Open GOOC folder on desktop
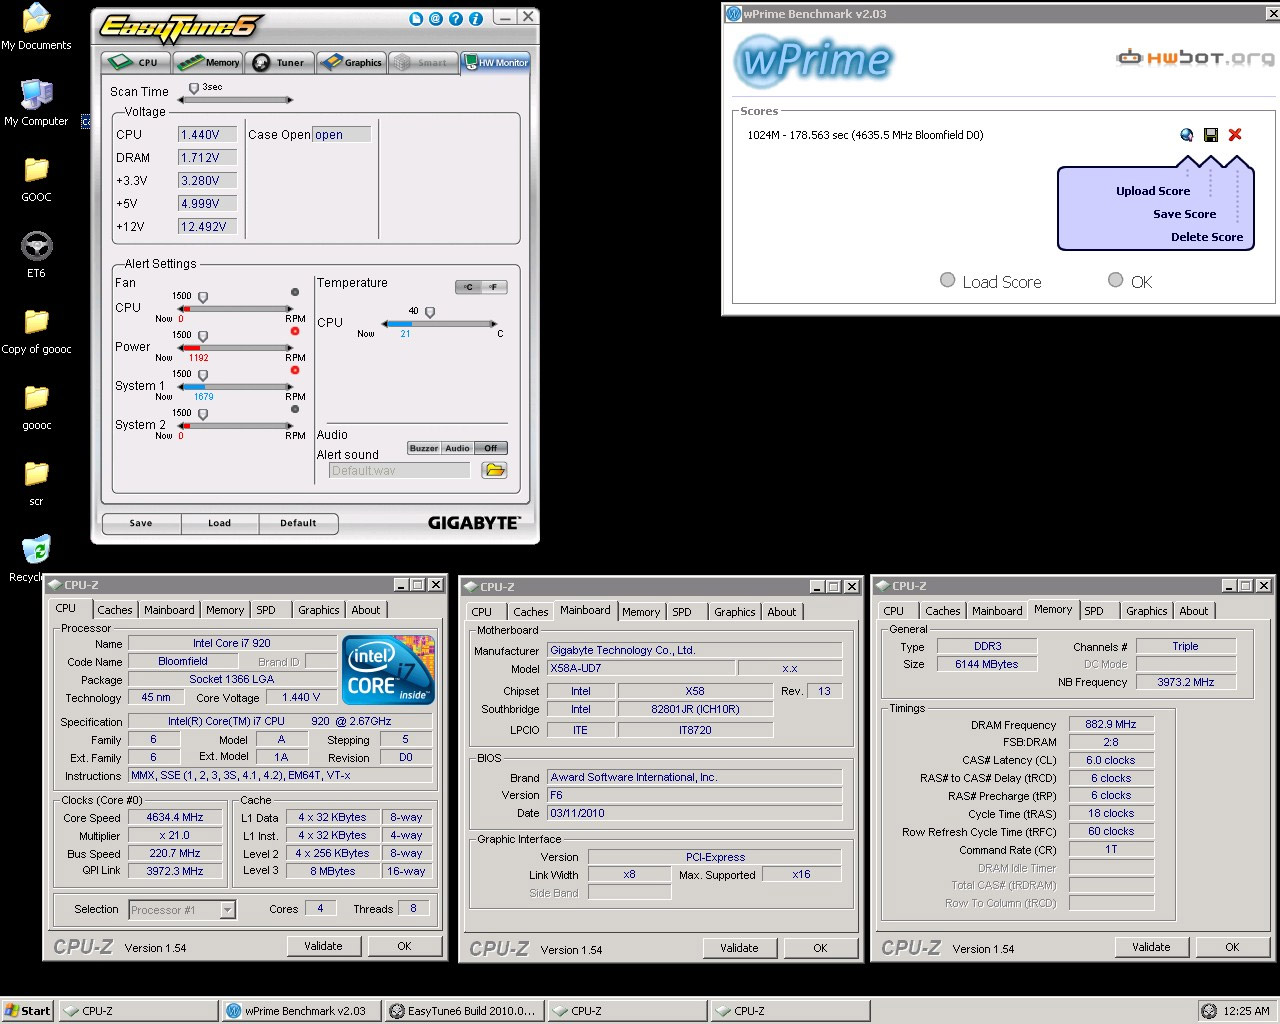 [x=36, y=179]
